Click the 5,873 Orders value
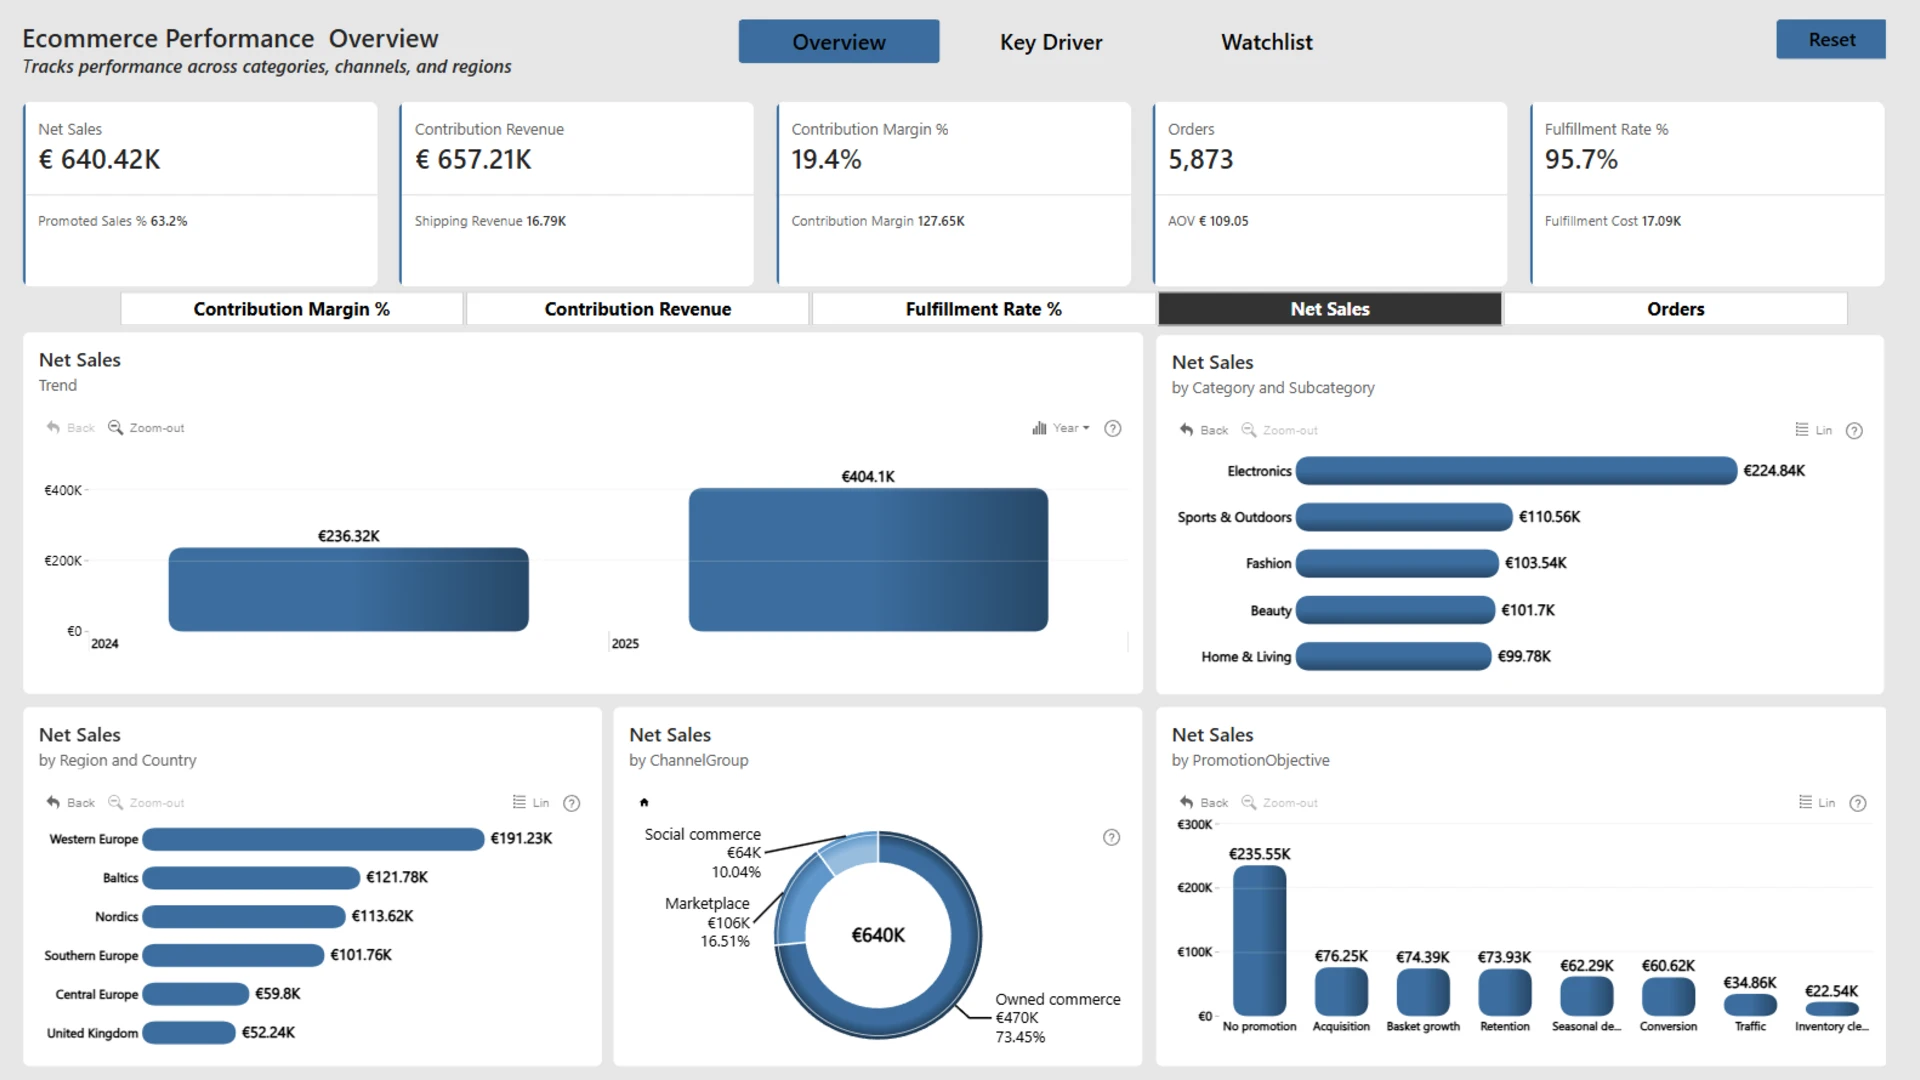This screenshot has width=1920, height=1080. pyautogui.click(x=1201, y=160)
